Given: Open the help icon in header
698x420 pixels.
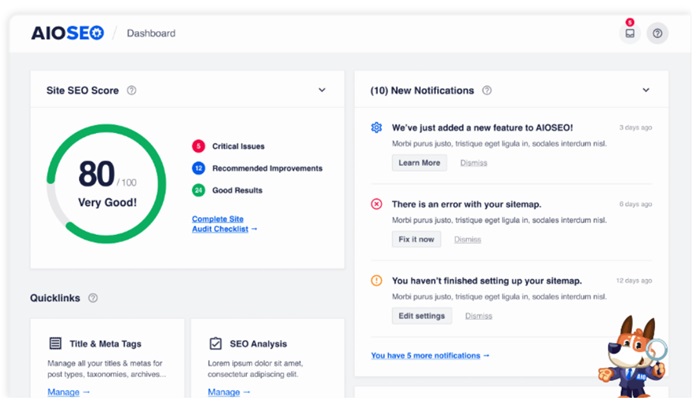Looking at the screenshot, I should pos(657,33).
